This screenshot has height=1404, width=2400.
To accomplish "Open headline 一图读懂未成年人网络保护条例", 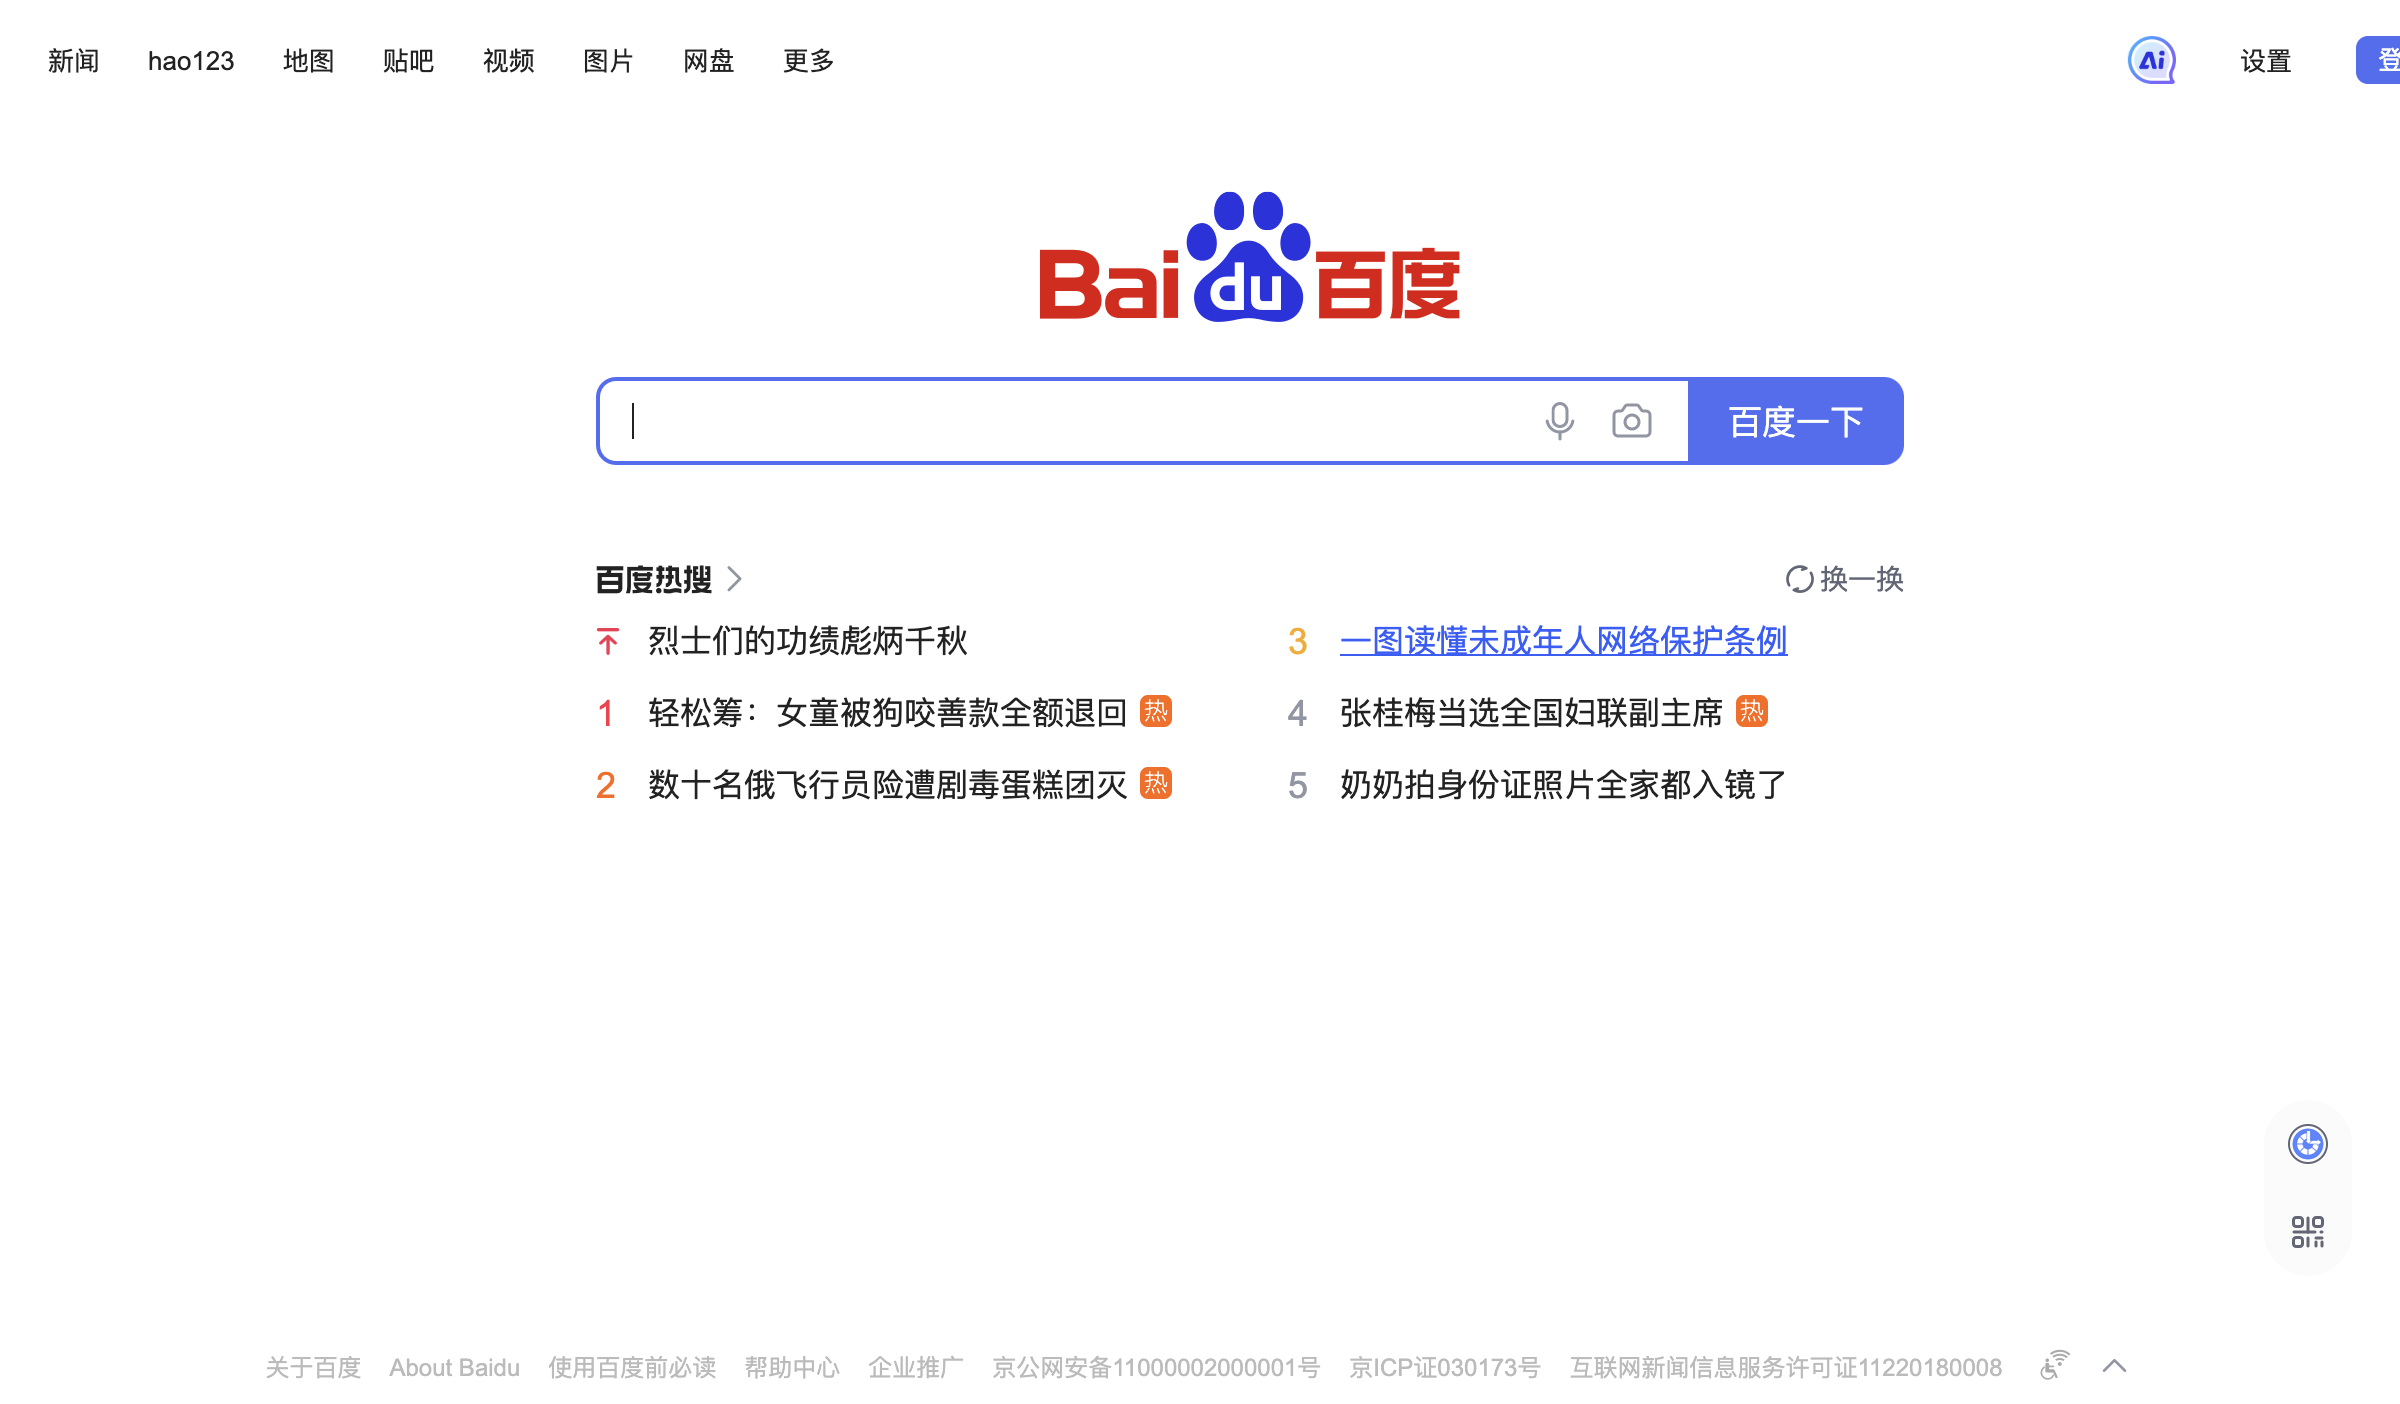I will click(x=1563, y=641).
